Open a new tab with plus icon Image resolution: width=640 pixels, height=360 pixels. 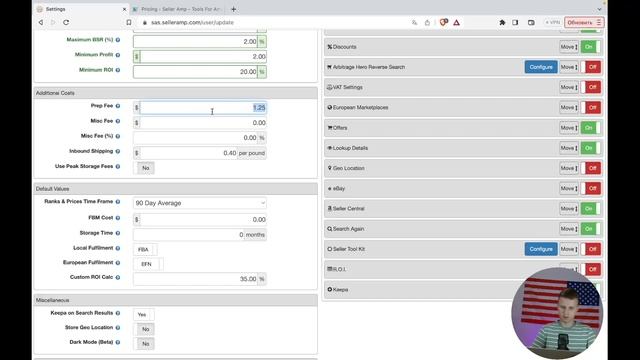pos(233,9)
